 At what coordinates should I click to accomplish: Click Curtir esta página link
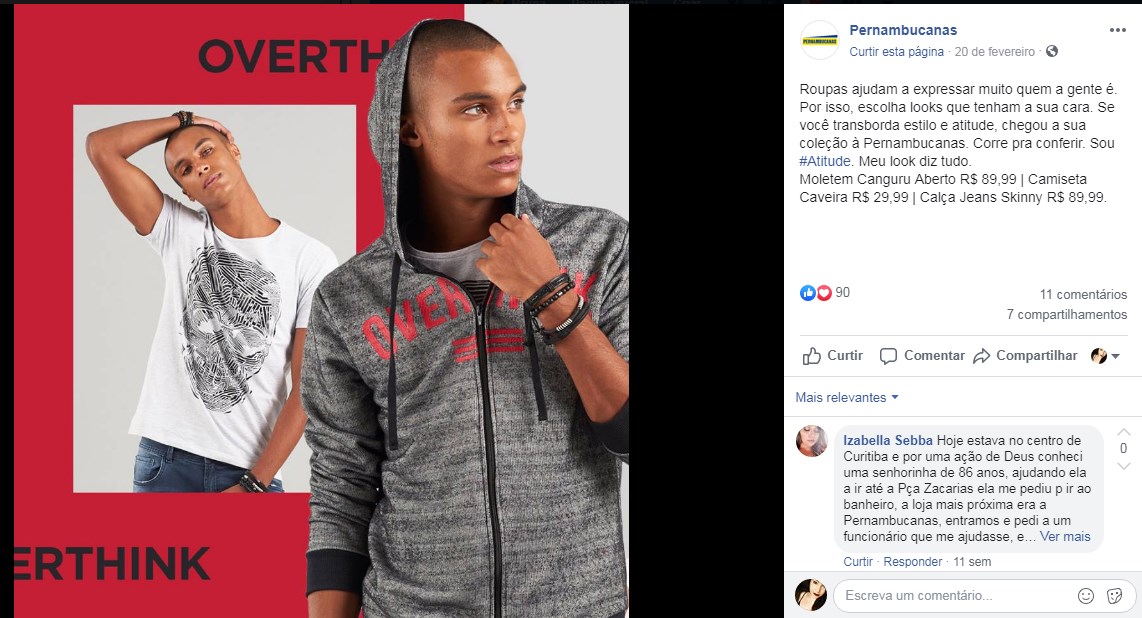[897, 52]
